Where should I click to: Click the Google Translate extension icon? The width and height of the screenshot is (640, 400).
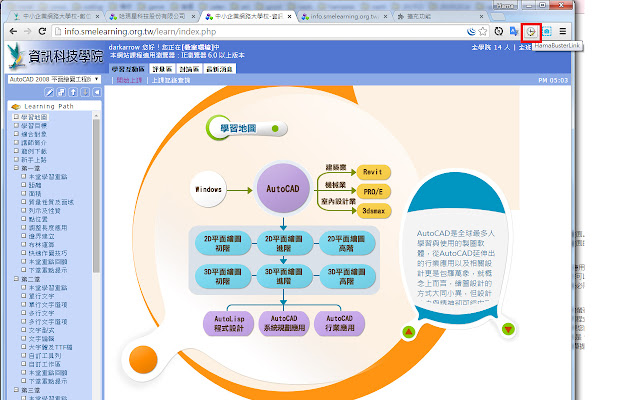click(513, 31)
